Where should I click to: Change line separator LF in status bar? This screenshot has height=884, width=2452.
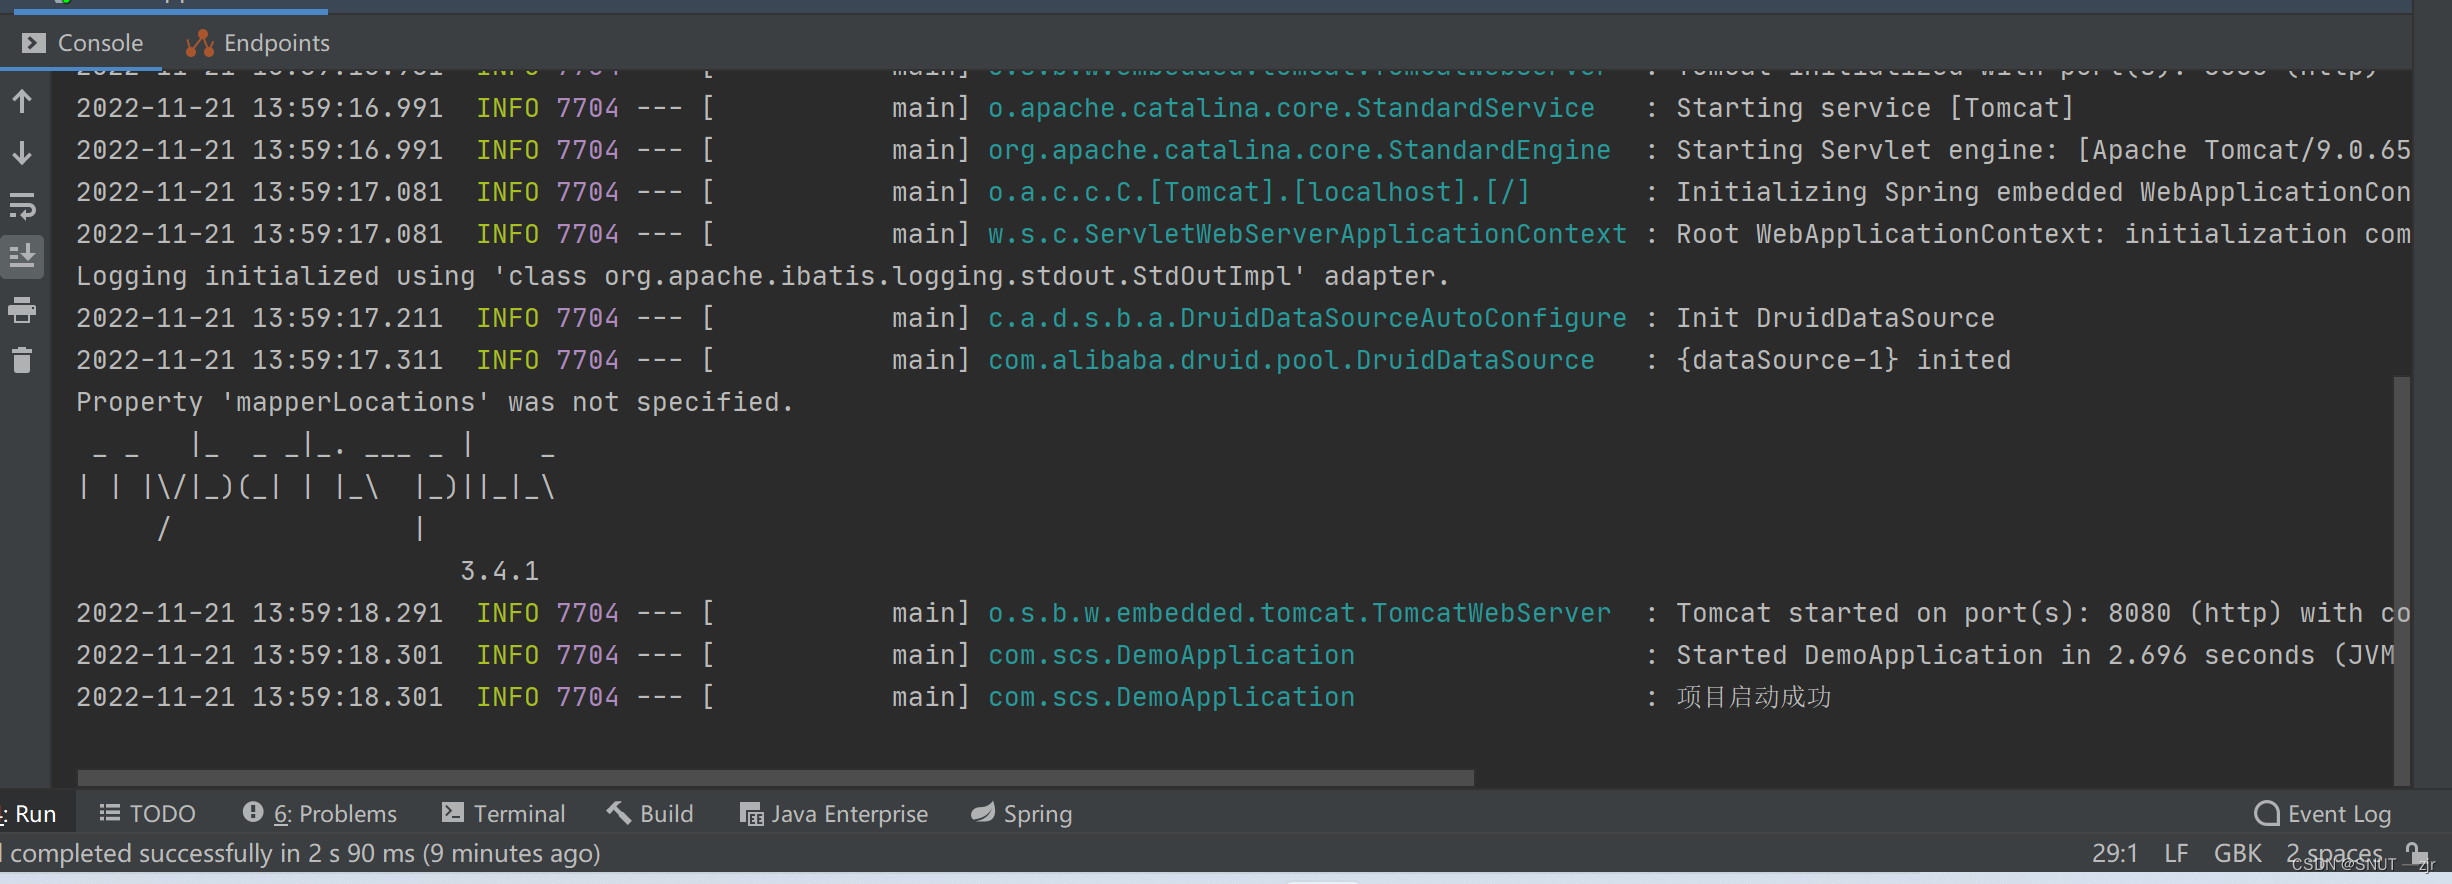[x=2176, y=854]
